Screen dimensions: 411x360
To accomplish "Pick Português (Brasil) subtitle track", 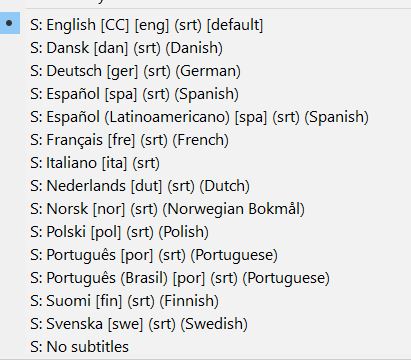I will point(205,278).
